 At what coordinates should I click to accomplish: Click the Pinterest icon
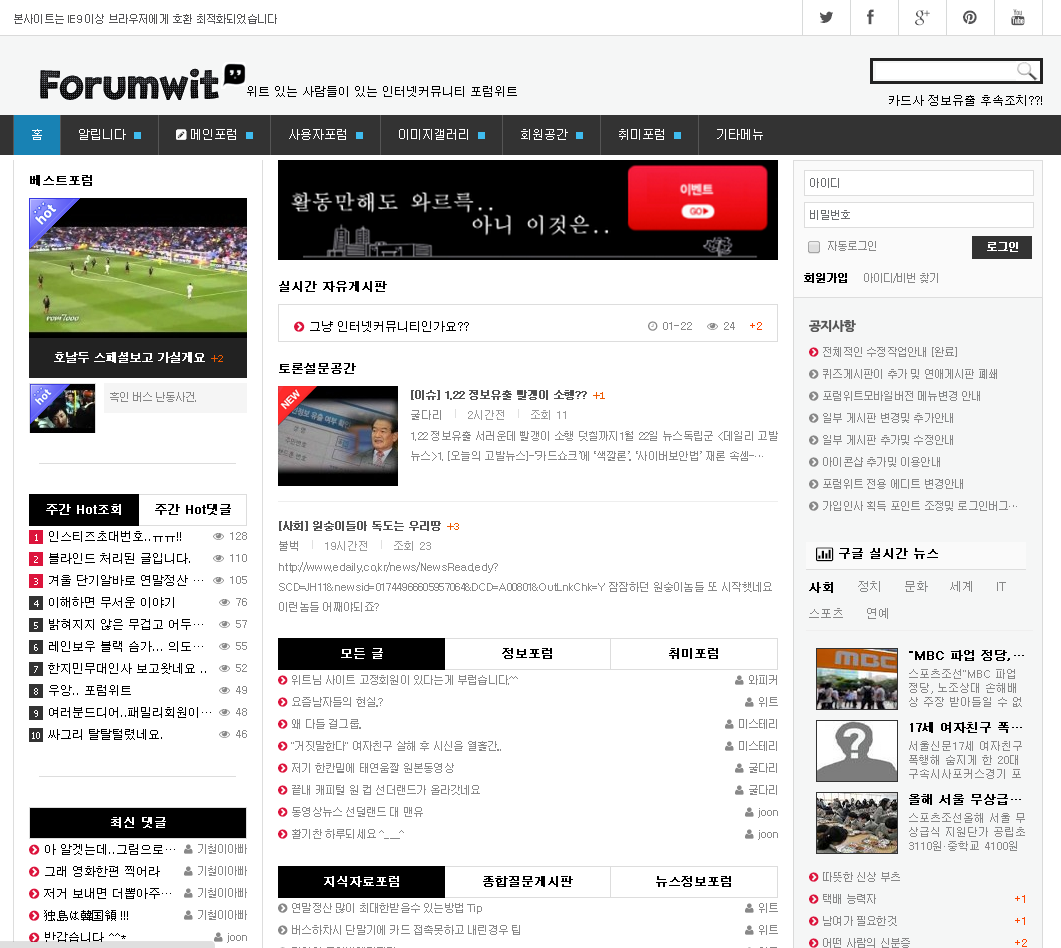[970, 17]
